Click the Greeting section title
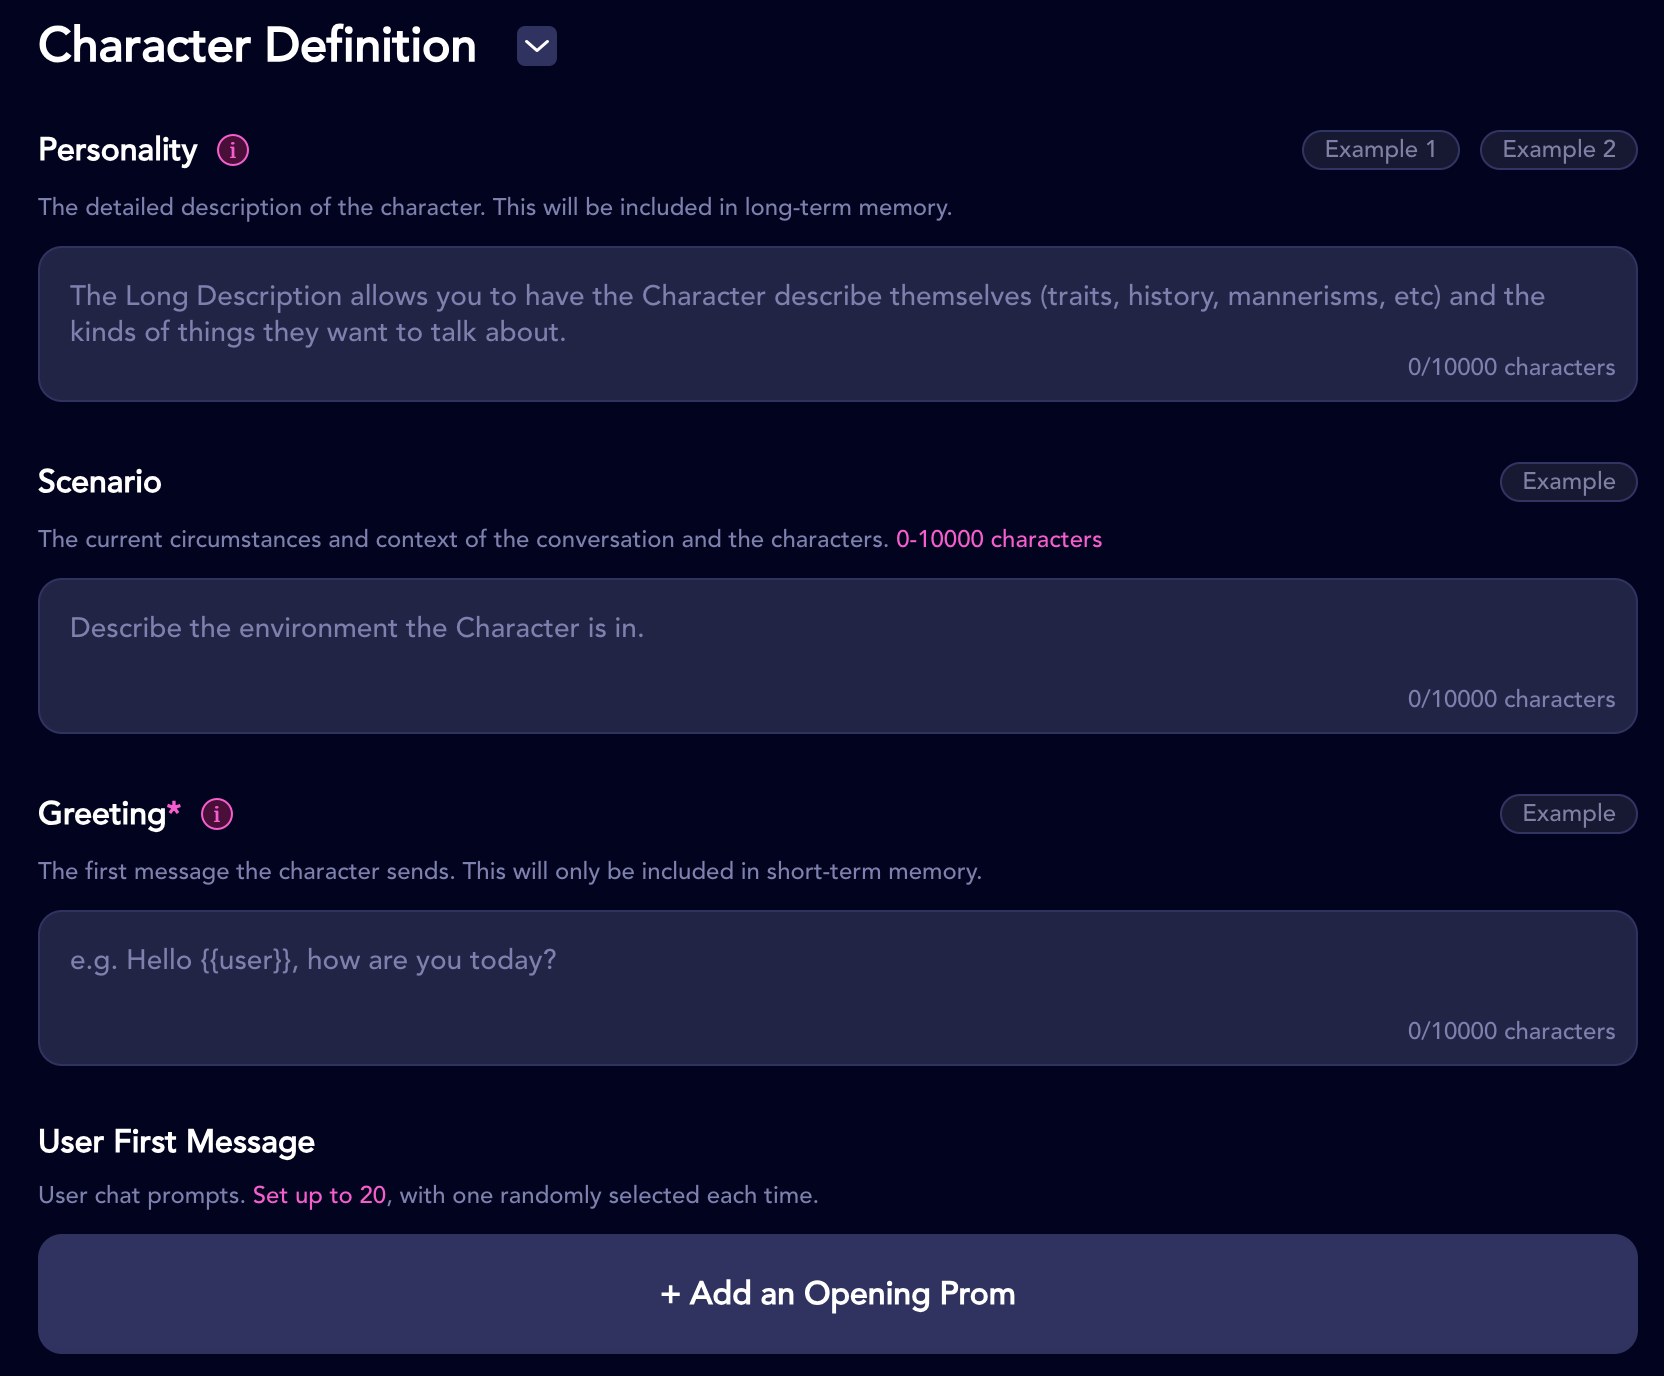 point(102,814)
